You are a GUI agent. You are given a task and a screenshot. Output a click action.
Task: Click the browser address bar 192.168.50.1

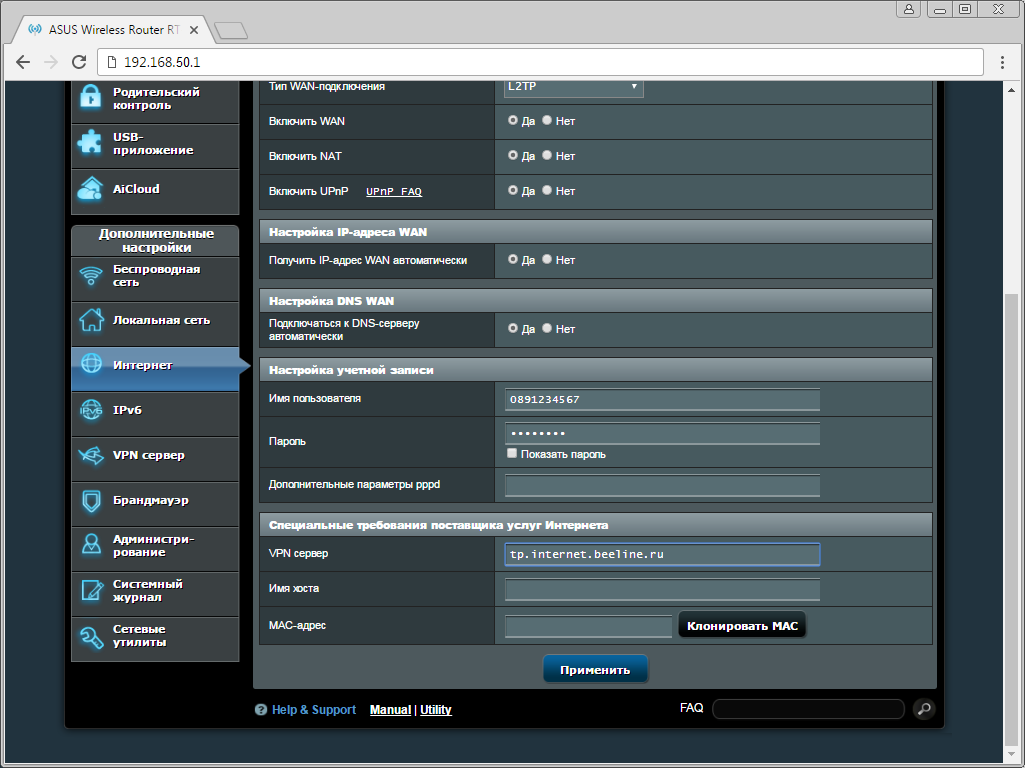point(541,62)
